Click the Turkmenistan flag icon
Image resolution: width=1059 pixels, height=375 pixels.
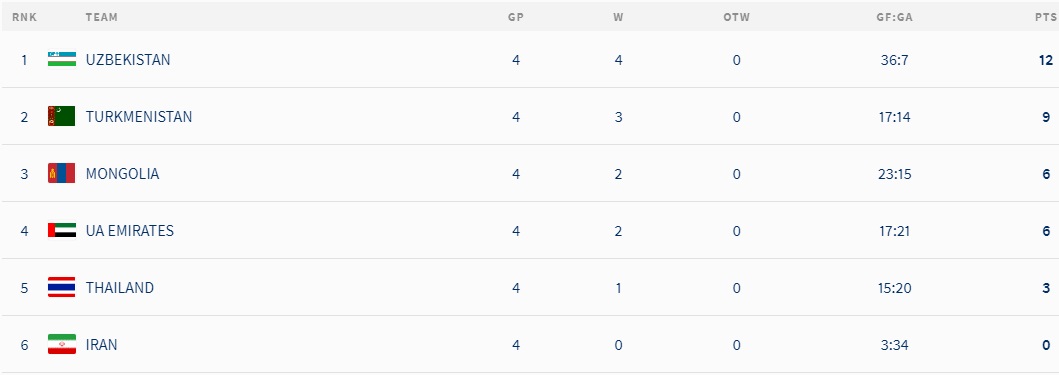point(61,116)
